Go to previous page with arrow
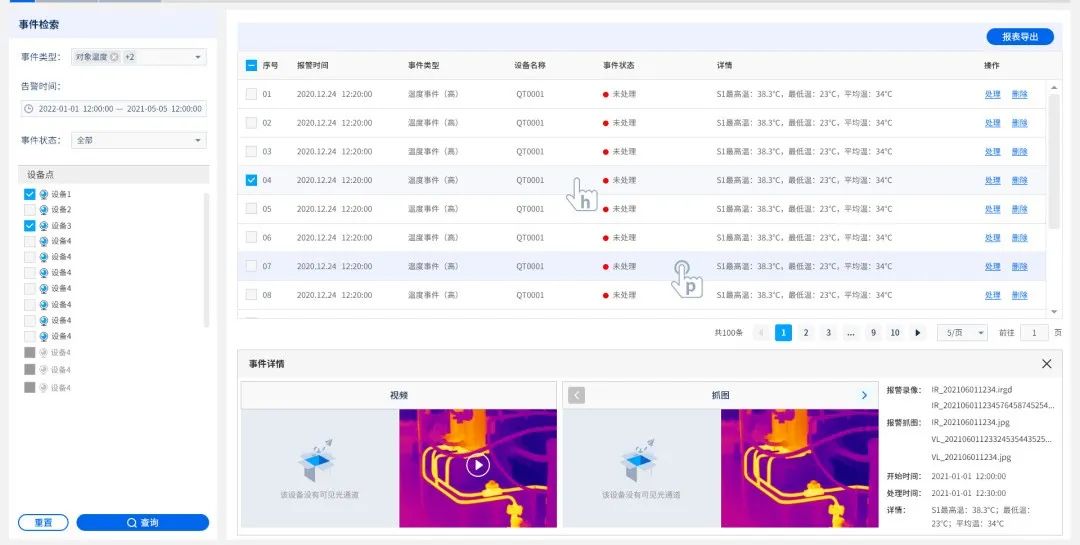 pos(761,333)
